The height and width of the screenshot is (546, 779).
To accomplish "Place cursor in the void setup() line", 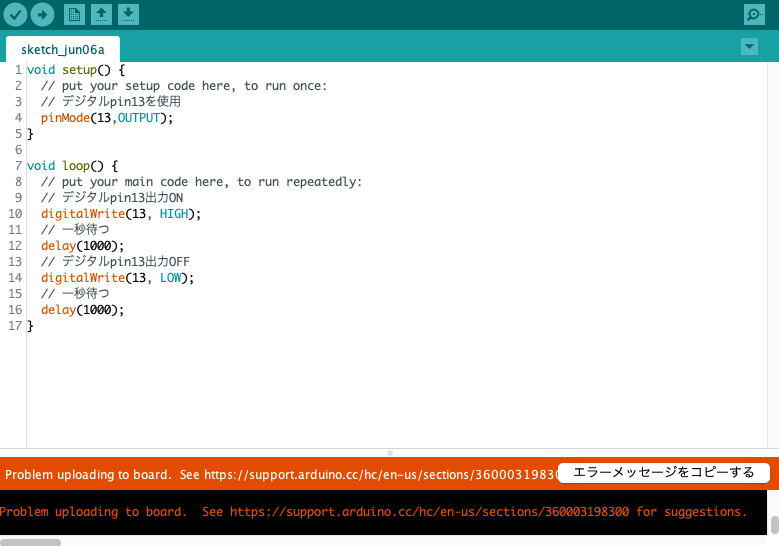I will 75,70.
